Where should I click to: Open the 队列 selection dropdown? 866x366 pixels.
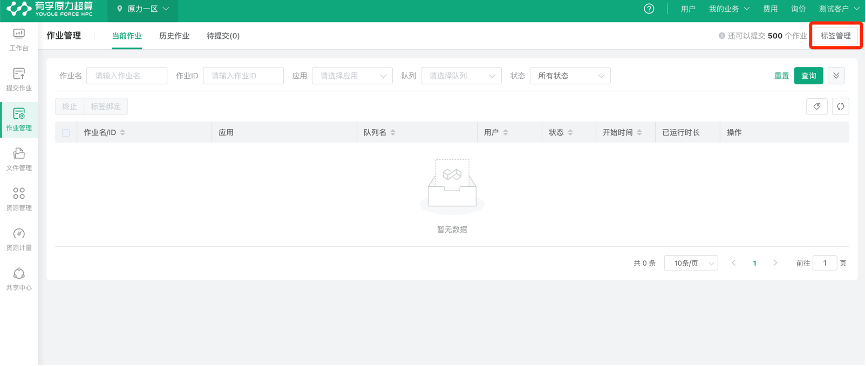point(461,76)
